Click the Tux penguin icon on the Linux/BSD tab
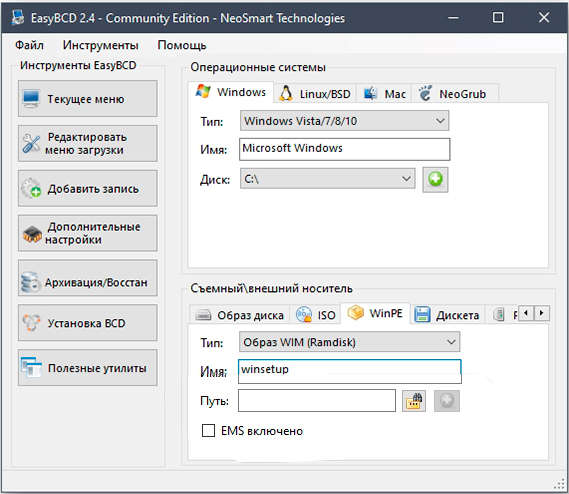569x494 pixels. 286,93
